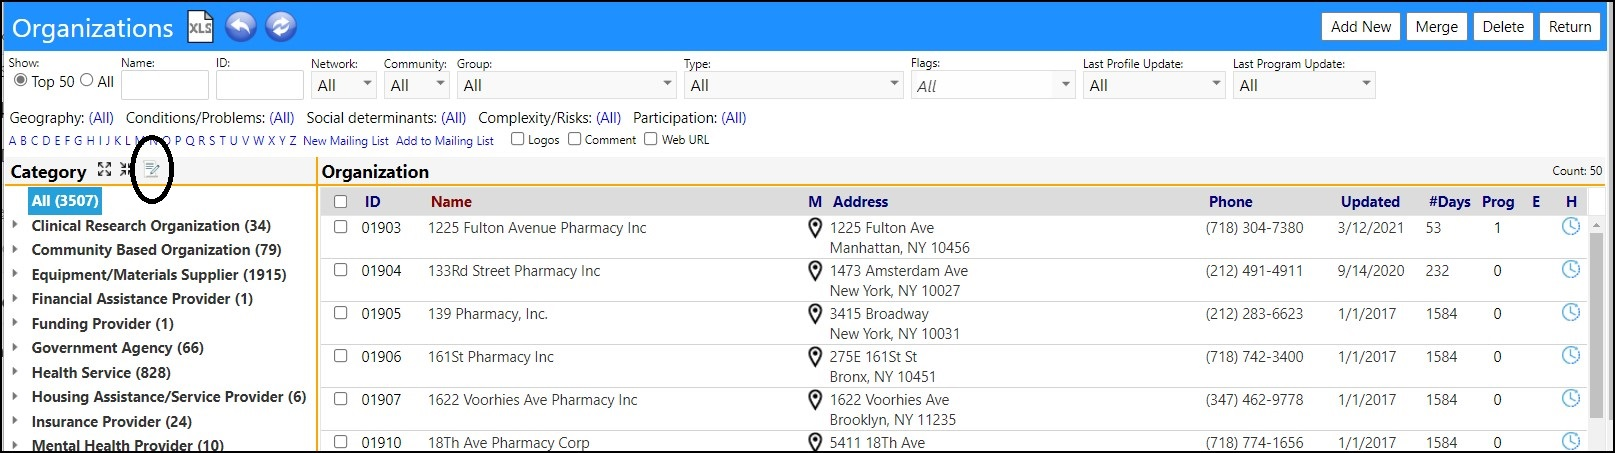View history clock for 139 Pharmacy, Inc.
The image size is (1615, 453).
pyautogui.click(x=1571, y=313)
